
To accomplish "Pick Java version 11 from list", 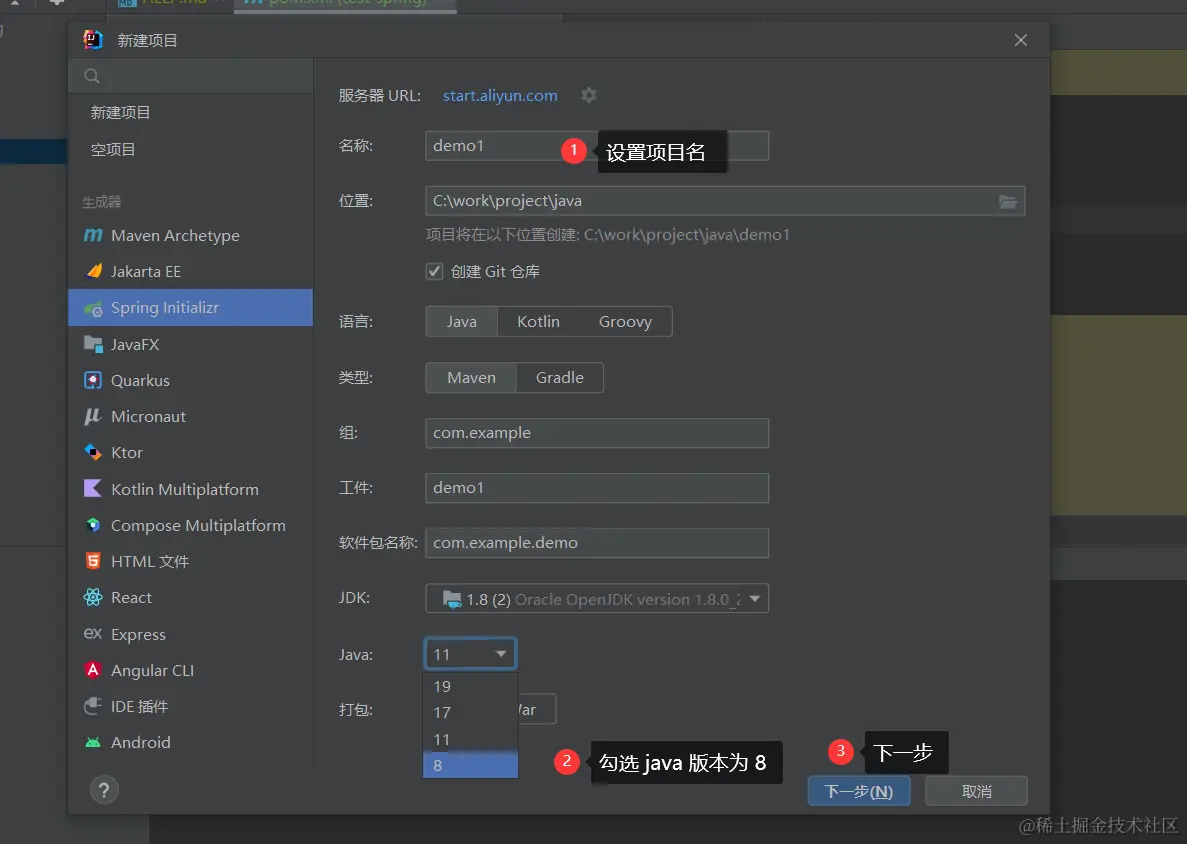I will 470,740.
